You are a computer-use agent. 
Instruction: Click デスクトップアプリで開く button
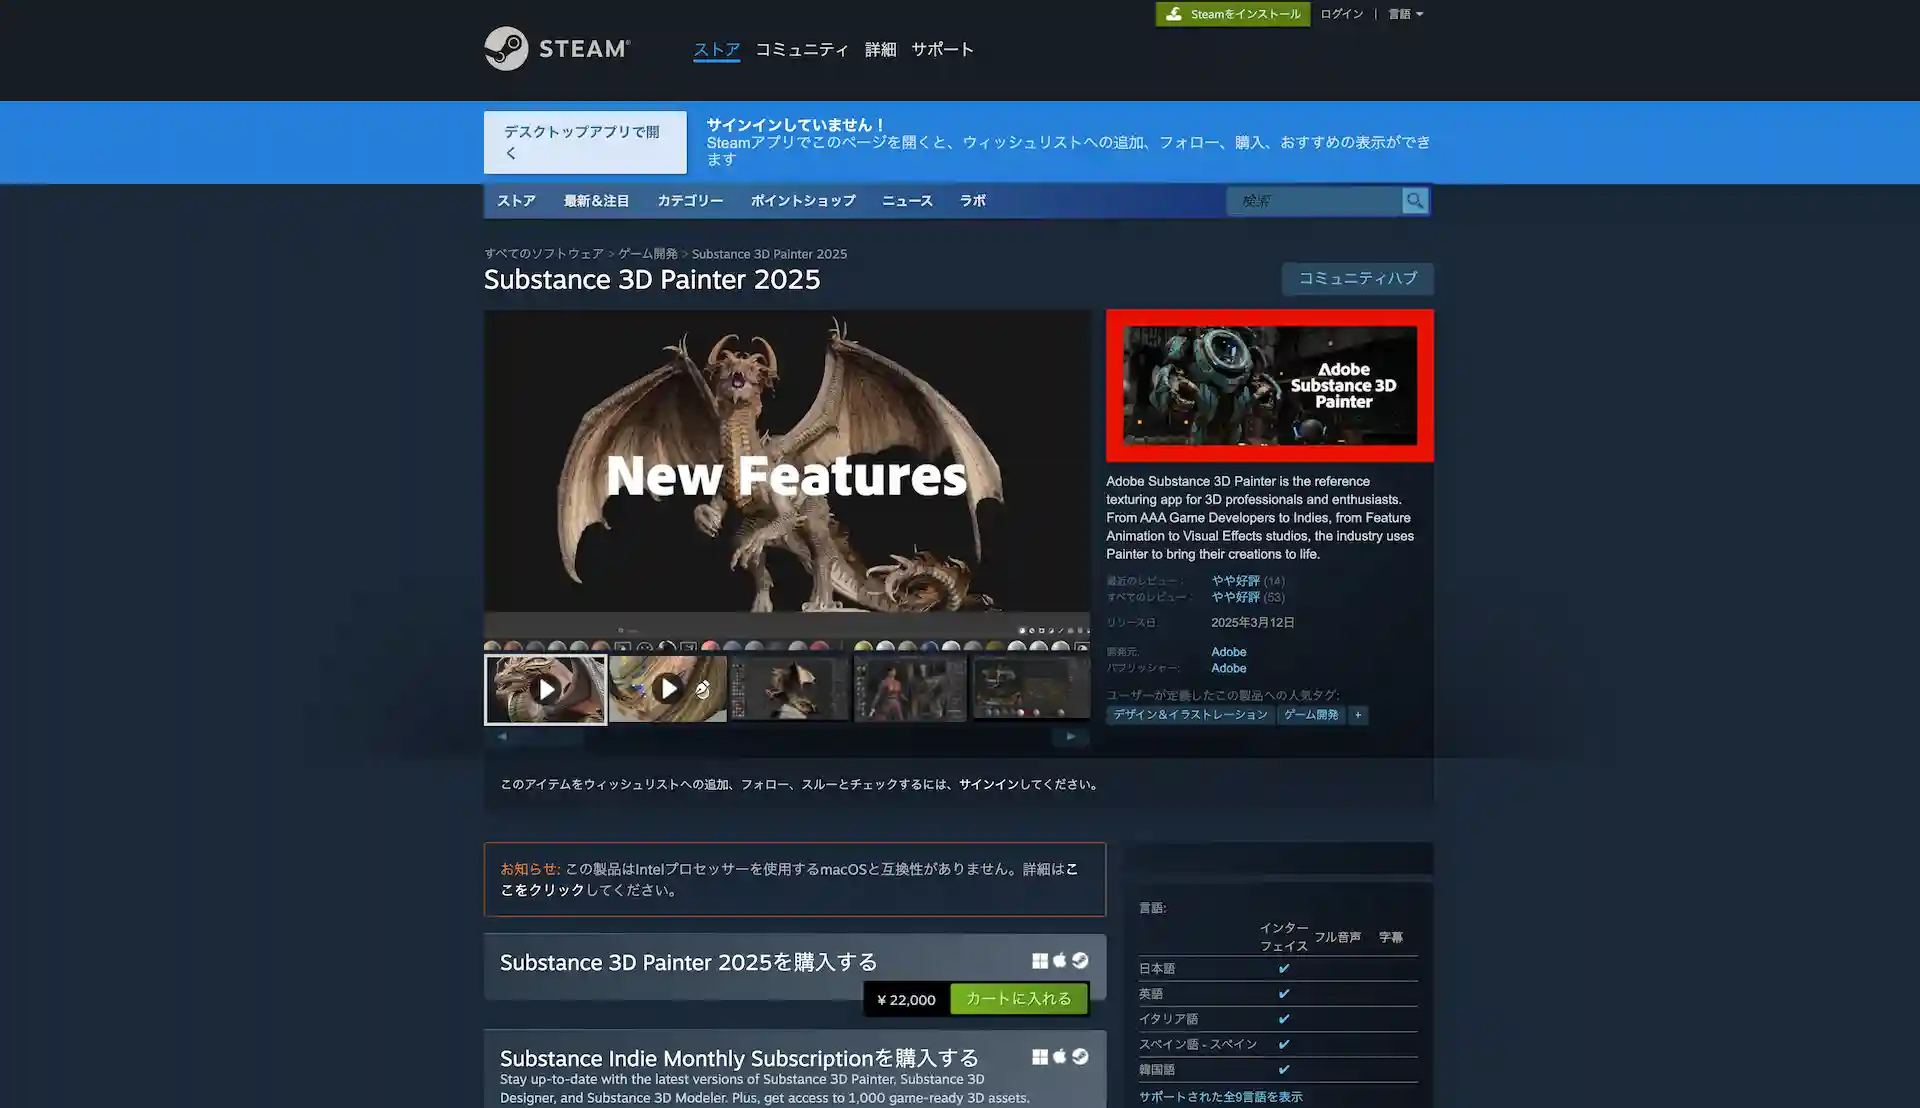(x=585, y=142)
